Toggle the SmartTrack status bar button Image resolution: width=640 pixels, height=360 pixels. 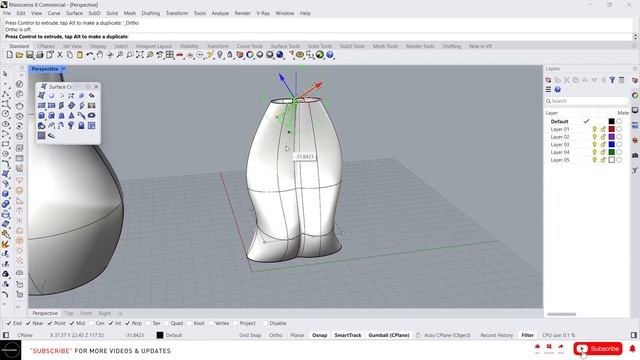[x=348, y=335]
